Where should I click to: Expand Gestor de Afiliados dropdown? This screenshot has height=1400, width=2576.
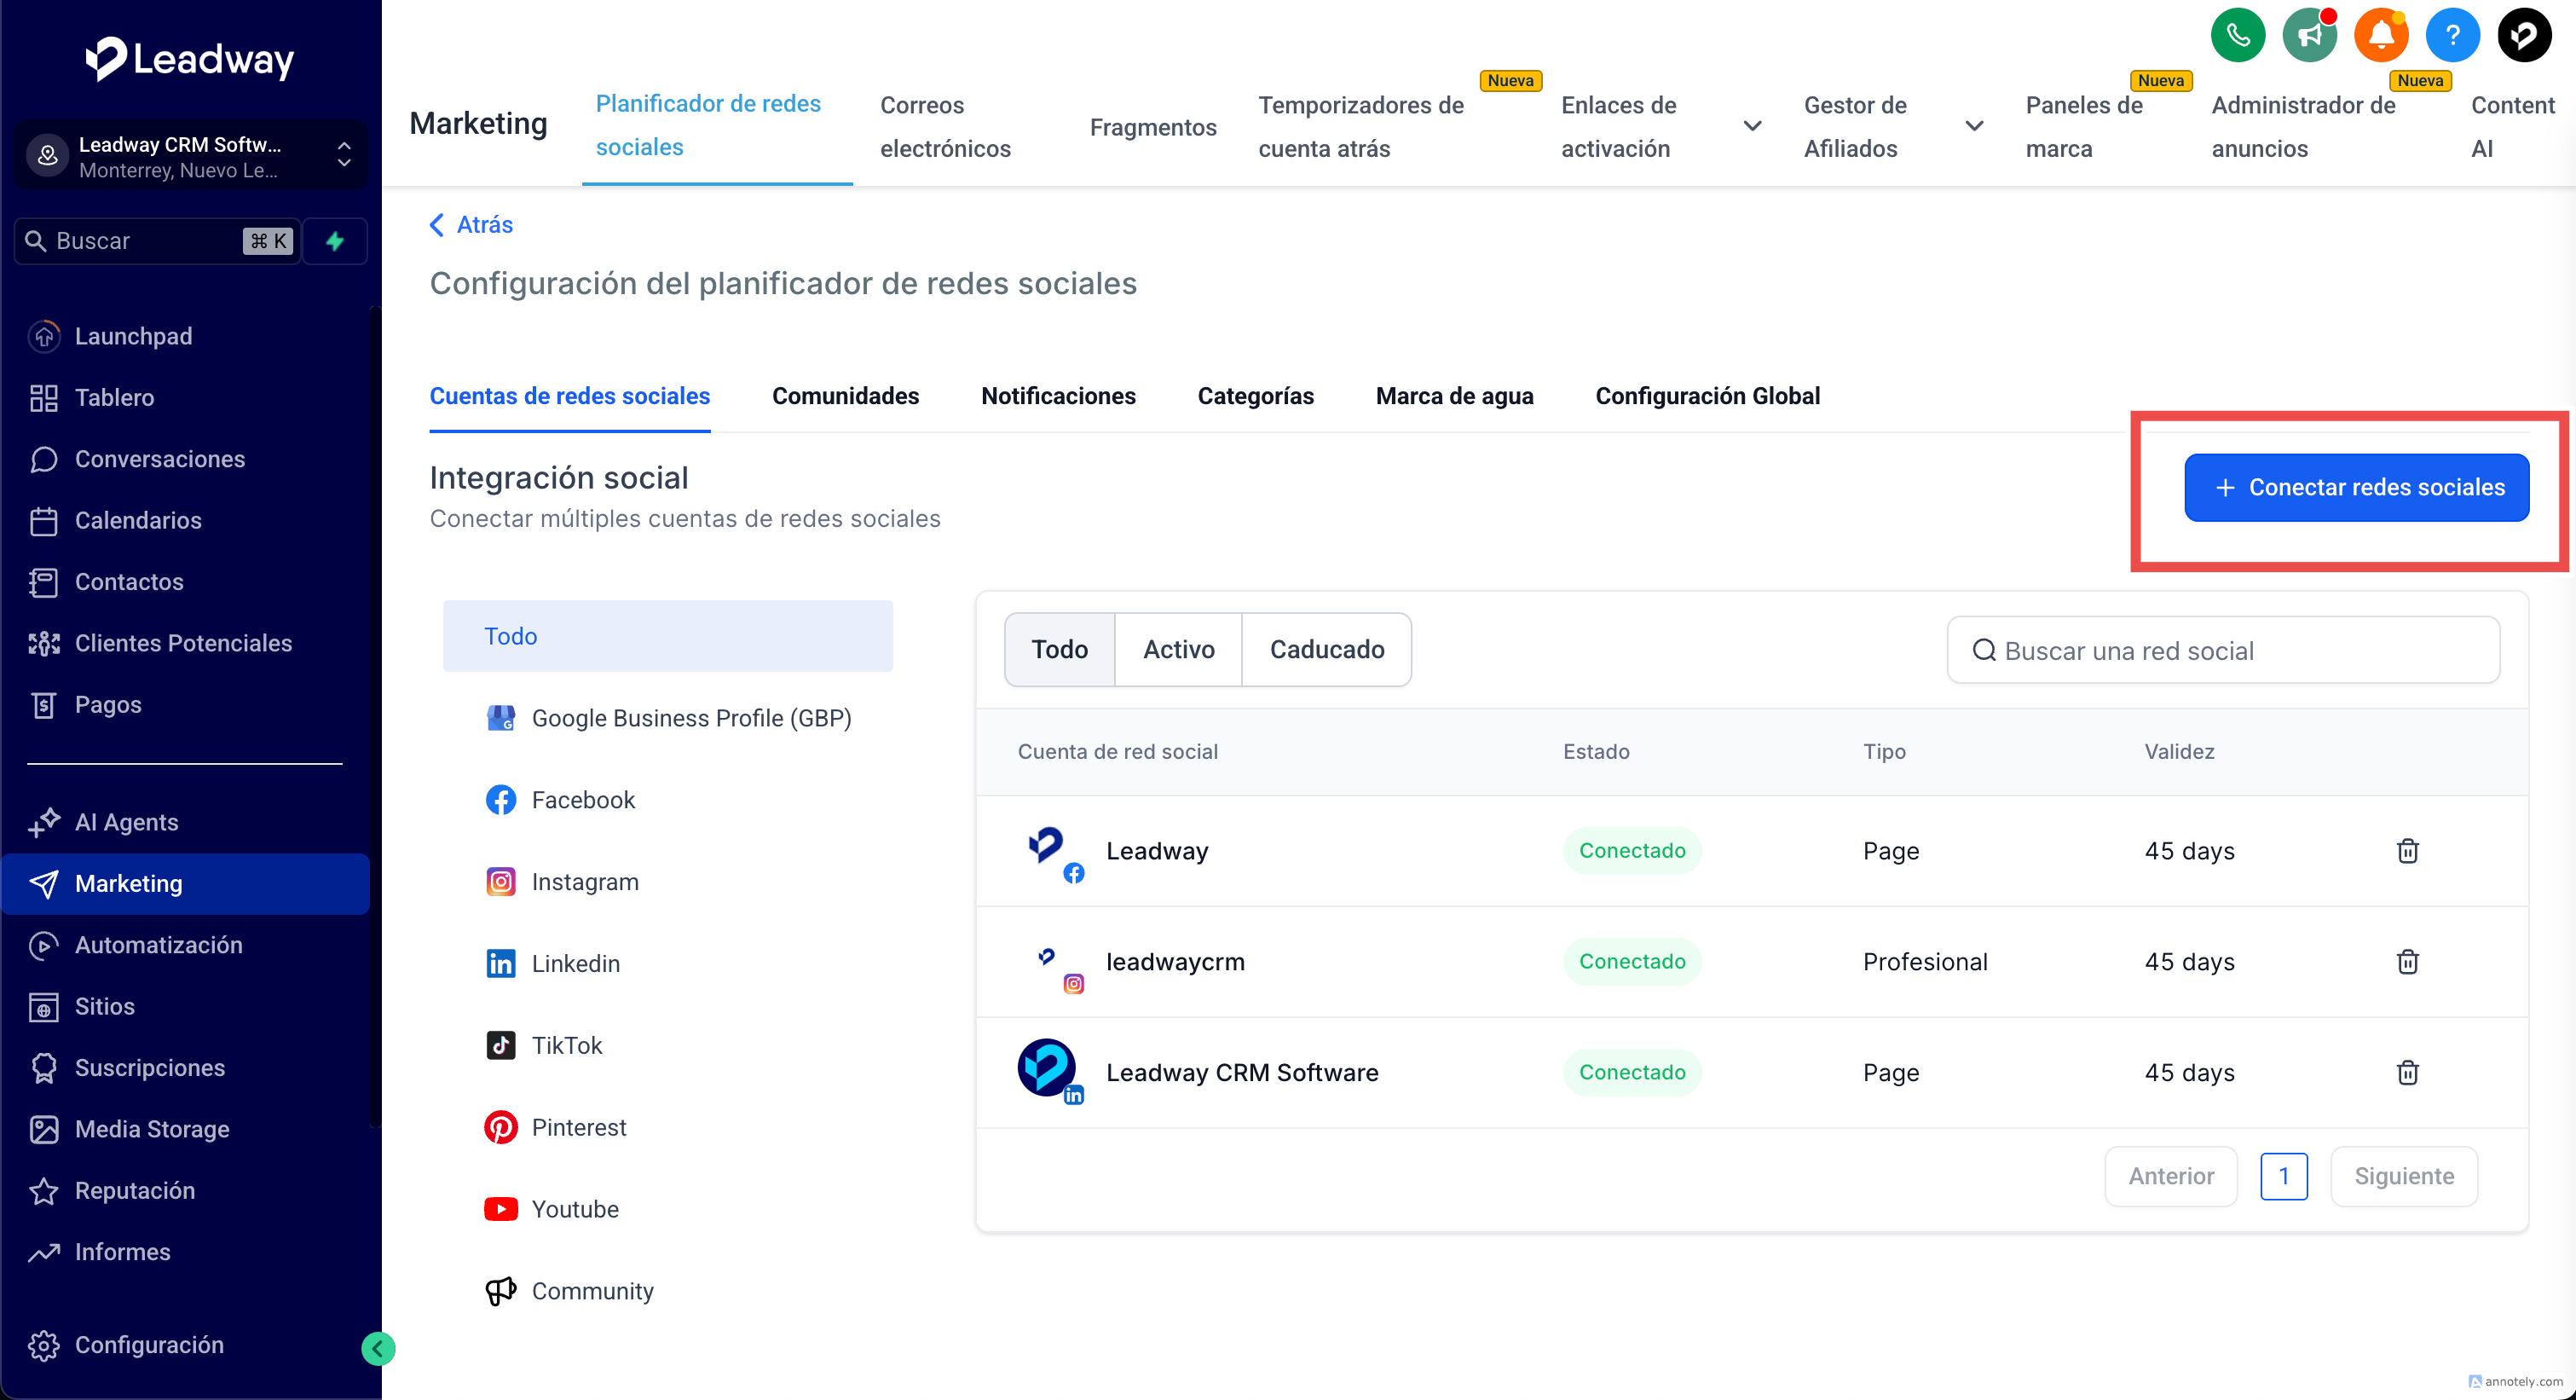point(1974,126)
